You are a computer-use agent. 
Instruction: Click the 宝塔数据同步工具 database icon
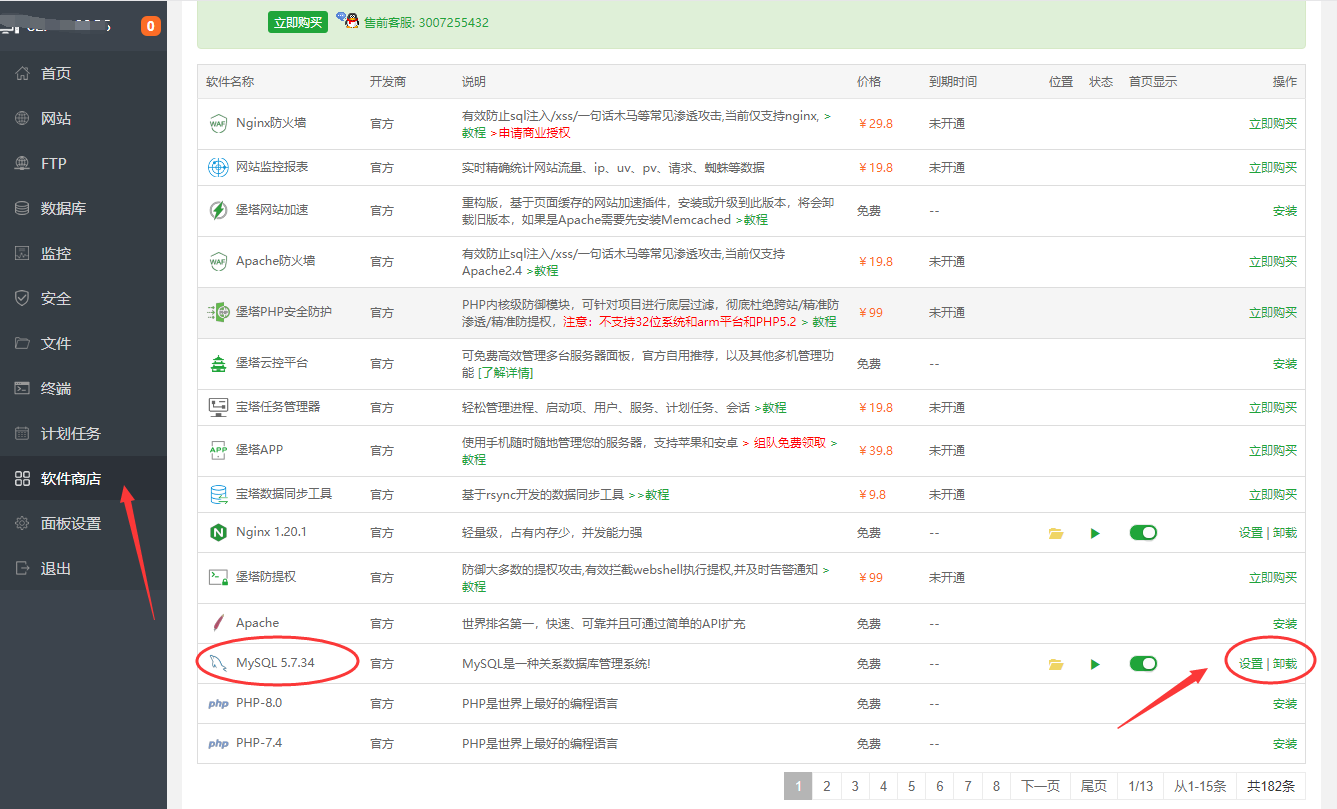218,494
